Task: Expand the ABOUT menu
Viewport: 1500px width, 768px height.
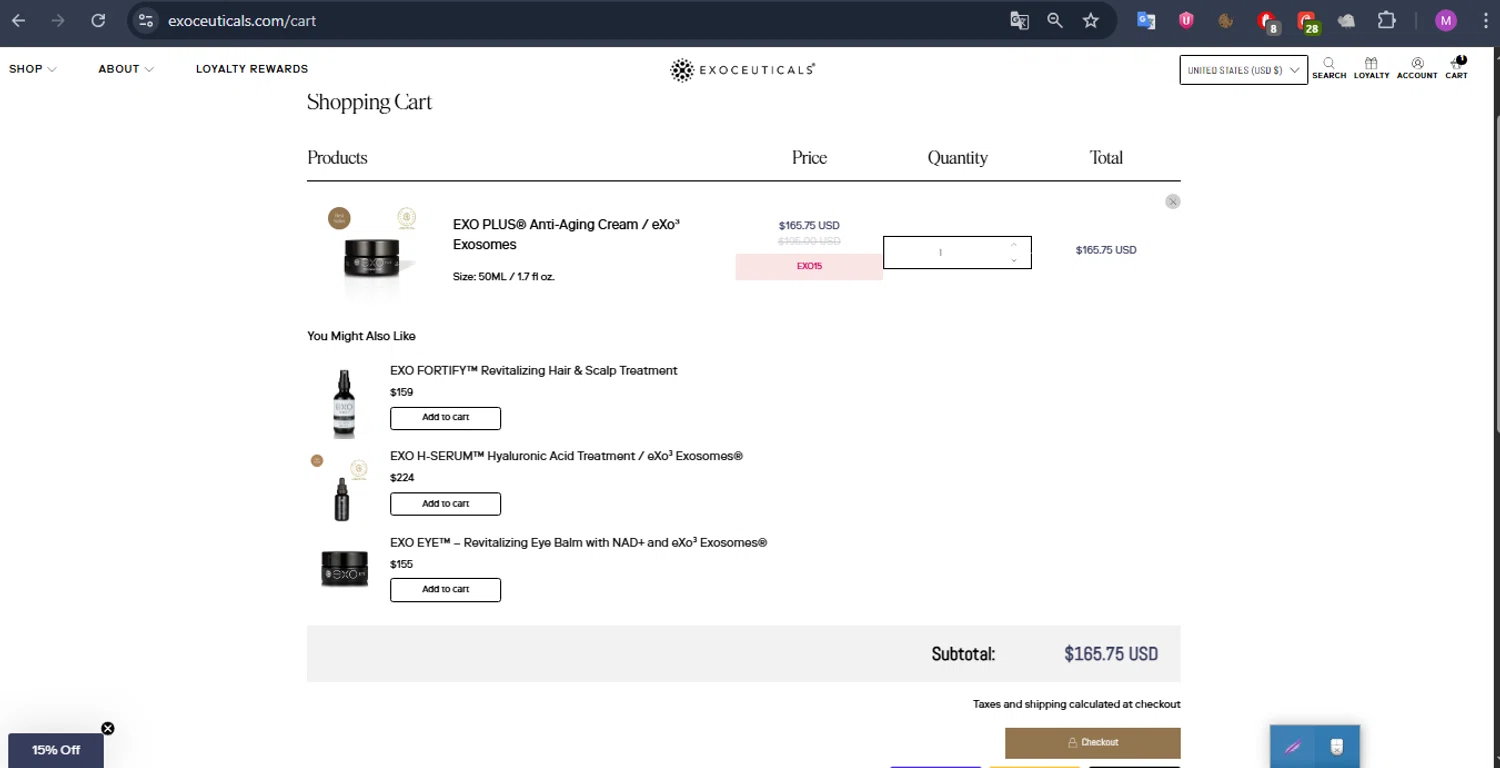Action: (x=126, y=69)
